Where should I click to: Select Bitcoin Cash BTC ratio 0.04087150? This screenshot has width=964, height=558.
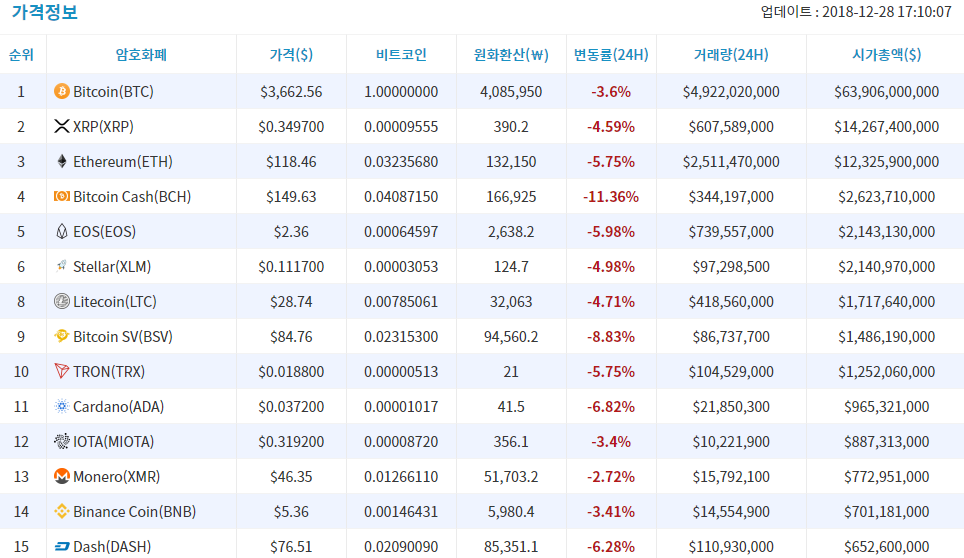tap(401, 197)
